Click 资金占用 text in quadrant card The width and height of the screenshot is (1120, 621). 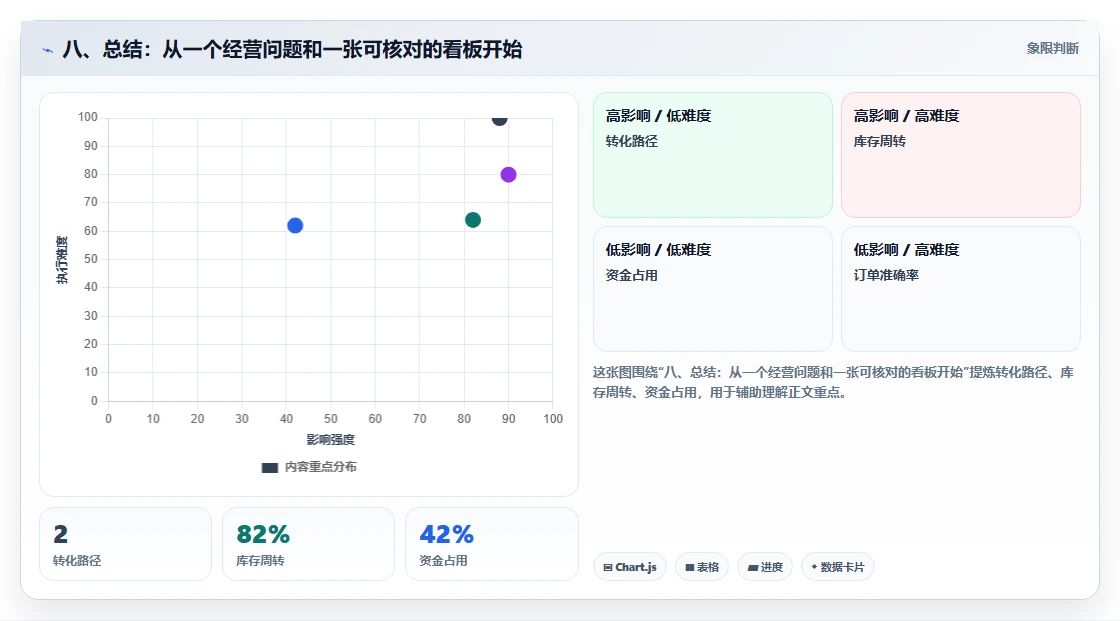pyautogui.click(x=631, y=275)
